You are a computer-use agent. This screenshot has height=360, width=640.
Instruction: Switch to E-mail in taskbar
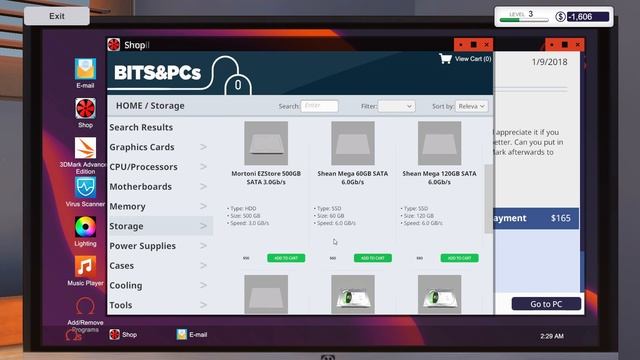coord(192,335)
